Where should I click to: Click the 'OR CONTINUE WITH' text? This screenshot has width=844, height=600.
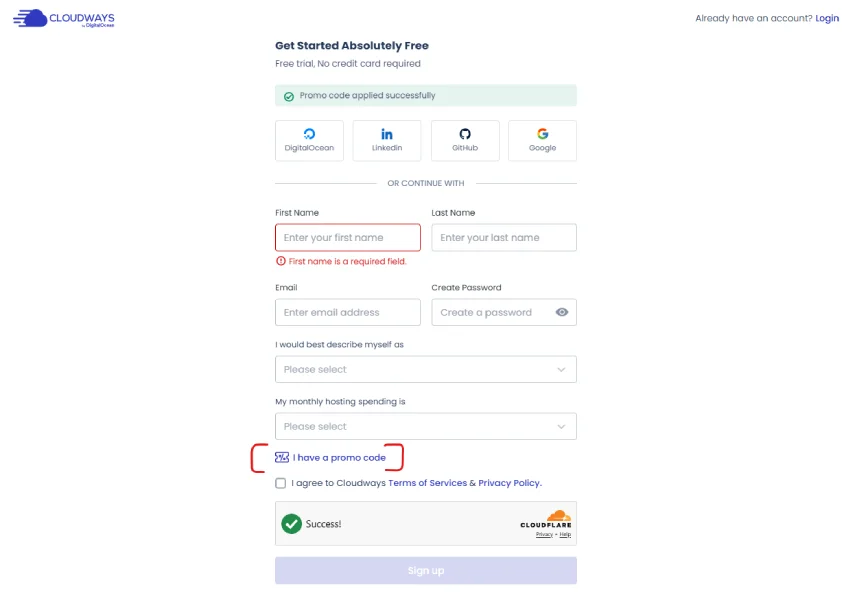point(426,183)
